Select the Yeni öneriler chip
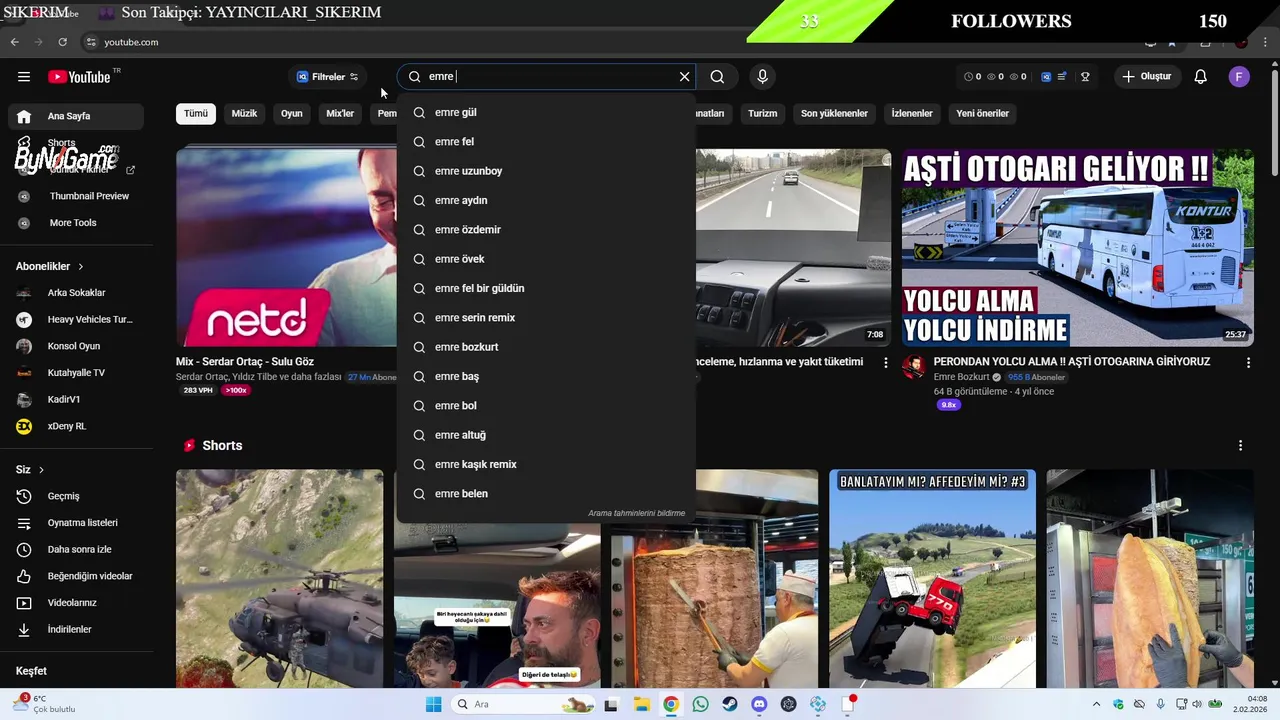1280x720 pixels. pyautogui.click(x=982, y=113)
